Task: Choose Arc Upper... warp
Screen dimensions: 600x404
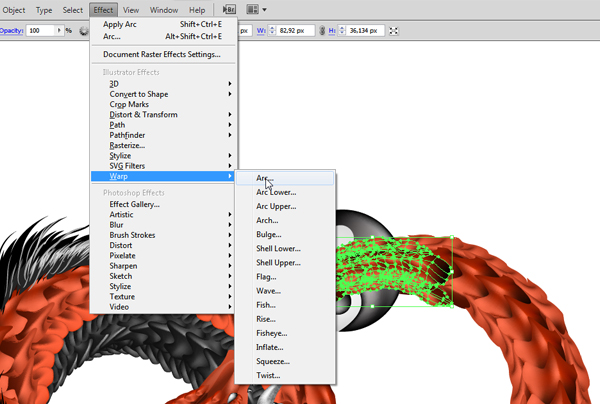Action: [x=285, y=207]
